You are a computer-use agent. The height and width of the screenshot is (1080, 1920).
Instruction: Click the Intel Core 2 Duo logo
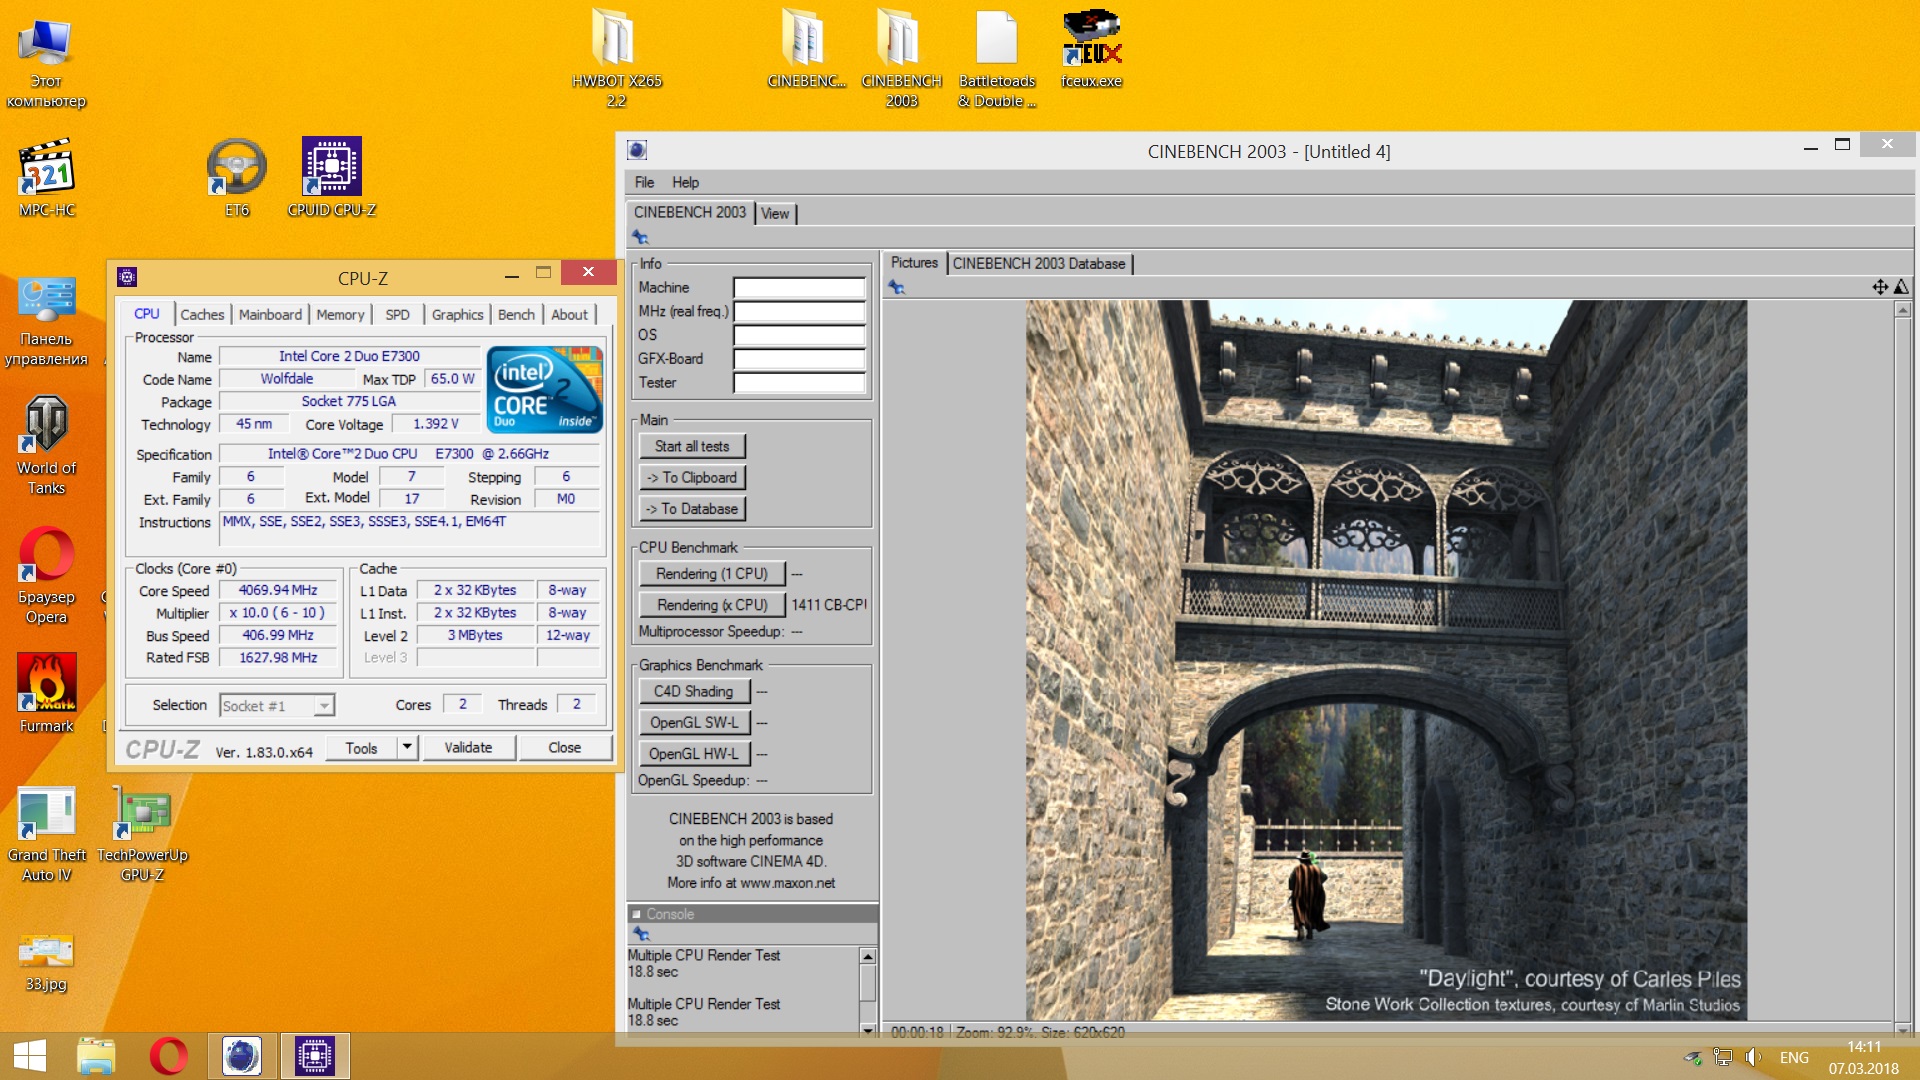pos(544,389)
